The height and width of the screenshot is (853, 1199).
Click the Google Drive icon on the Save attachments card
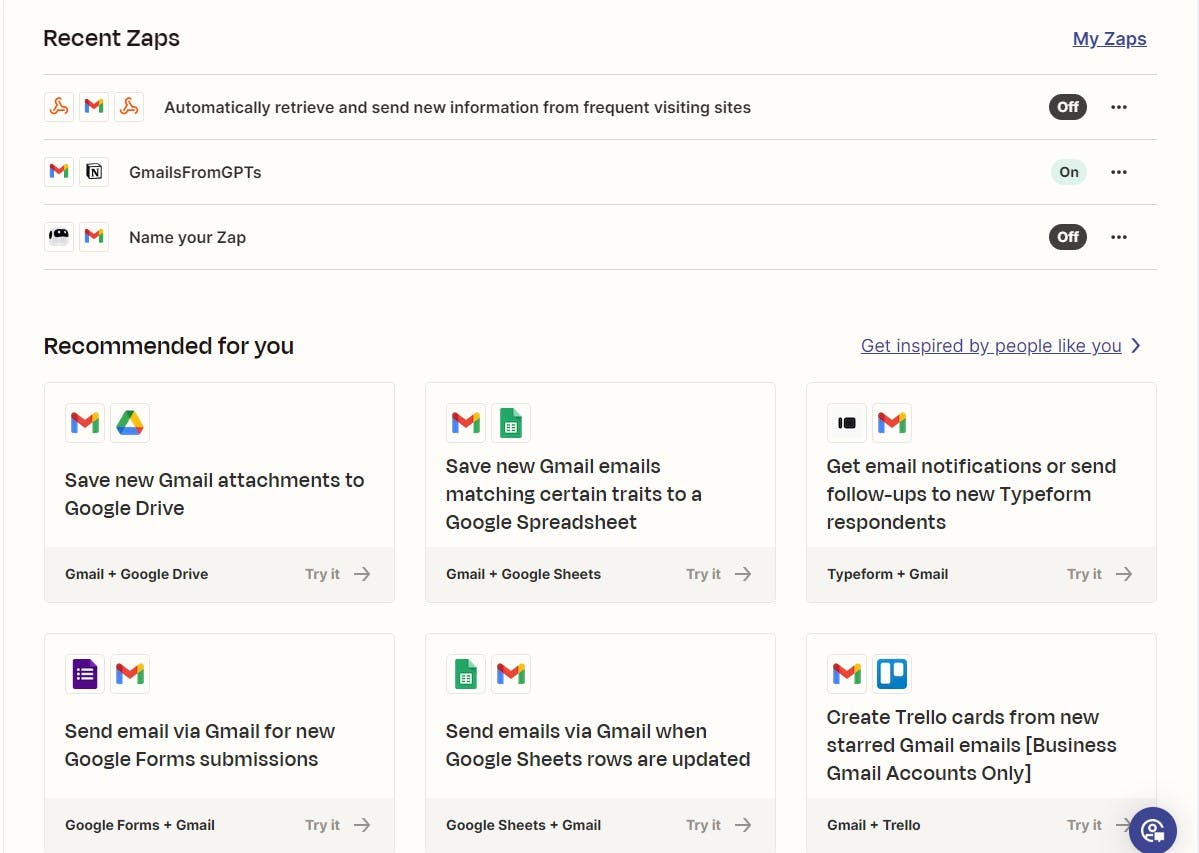[x=130, y=423]
